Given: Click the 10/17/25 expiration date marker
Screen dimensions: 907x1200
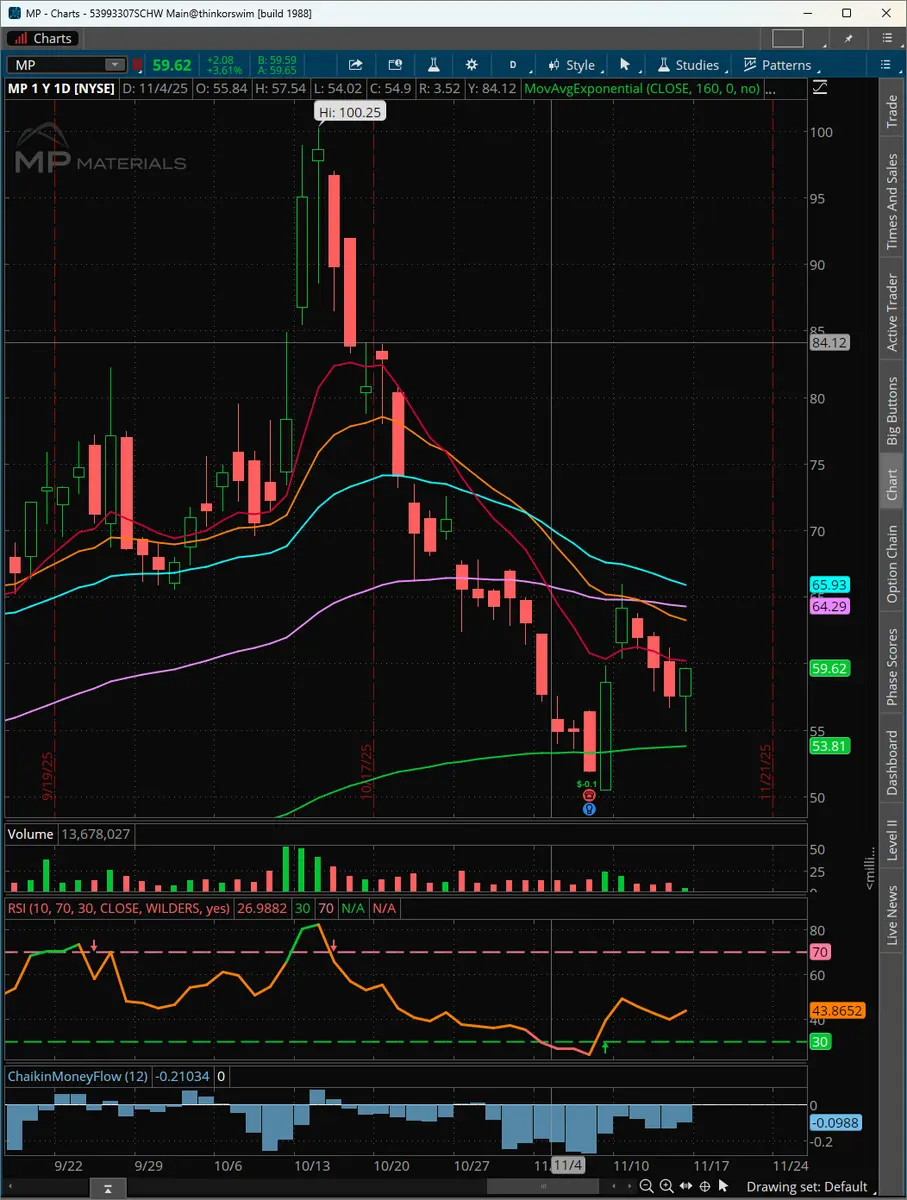Looking at the screenshot, I should tap(367, 772).
